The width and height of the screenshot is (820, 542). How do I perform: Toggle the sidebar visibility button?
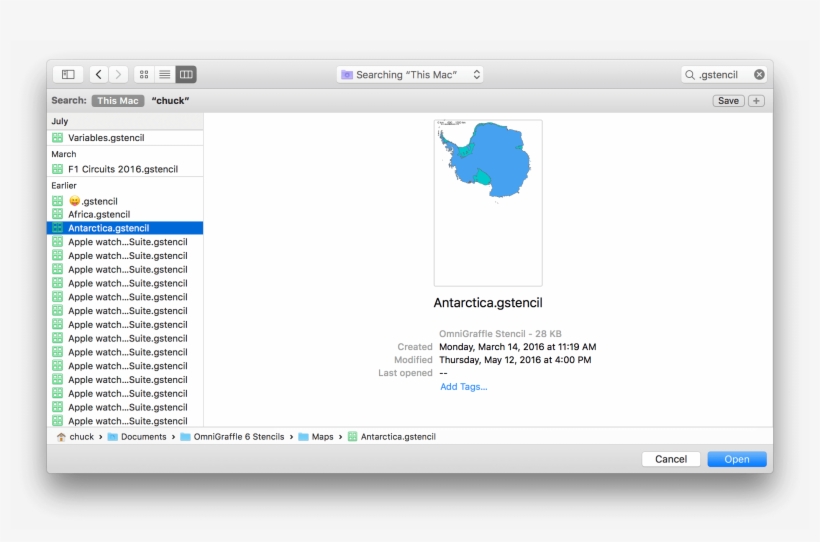68,74
